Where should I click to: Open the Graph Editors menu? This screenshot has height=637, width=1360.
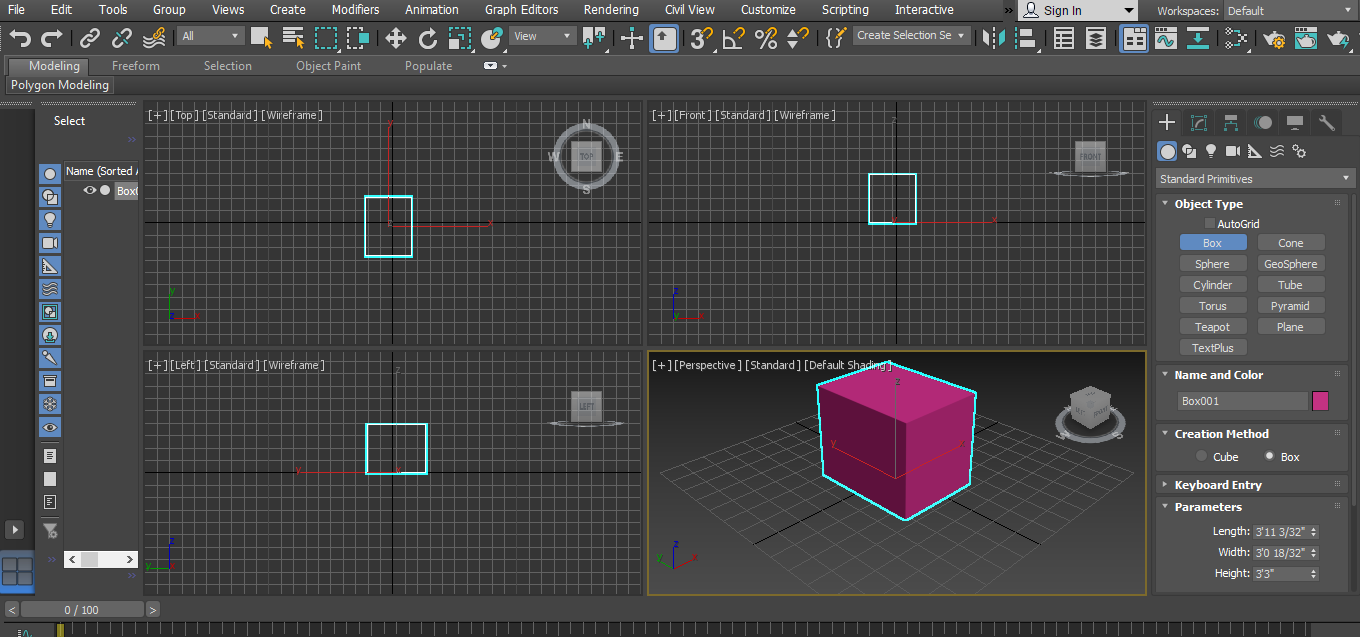(522, 10)
